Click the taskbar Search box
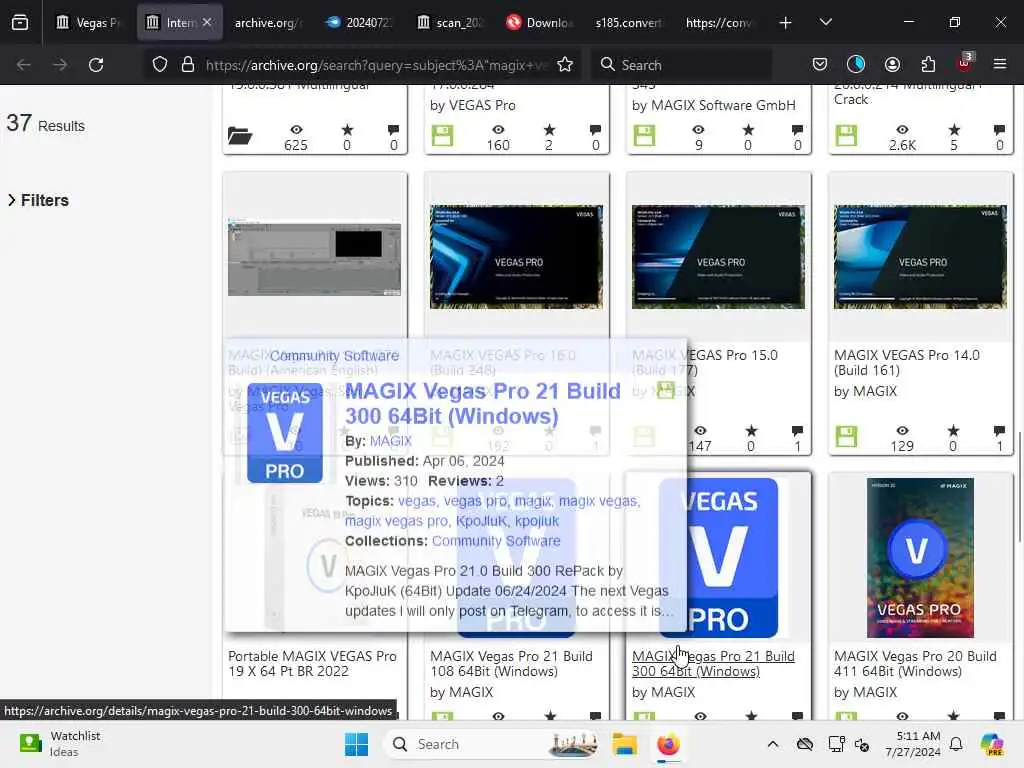1024x768 pixels. click(492, 744)
